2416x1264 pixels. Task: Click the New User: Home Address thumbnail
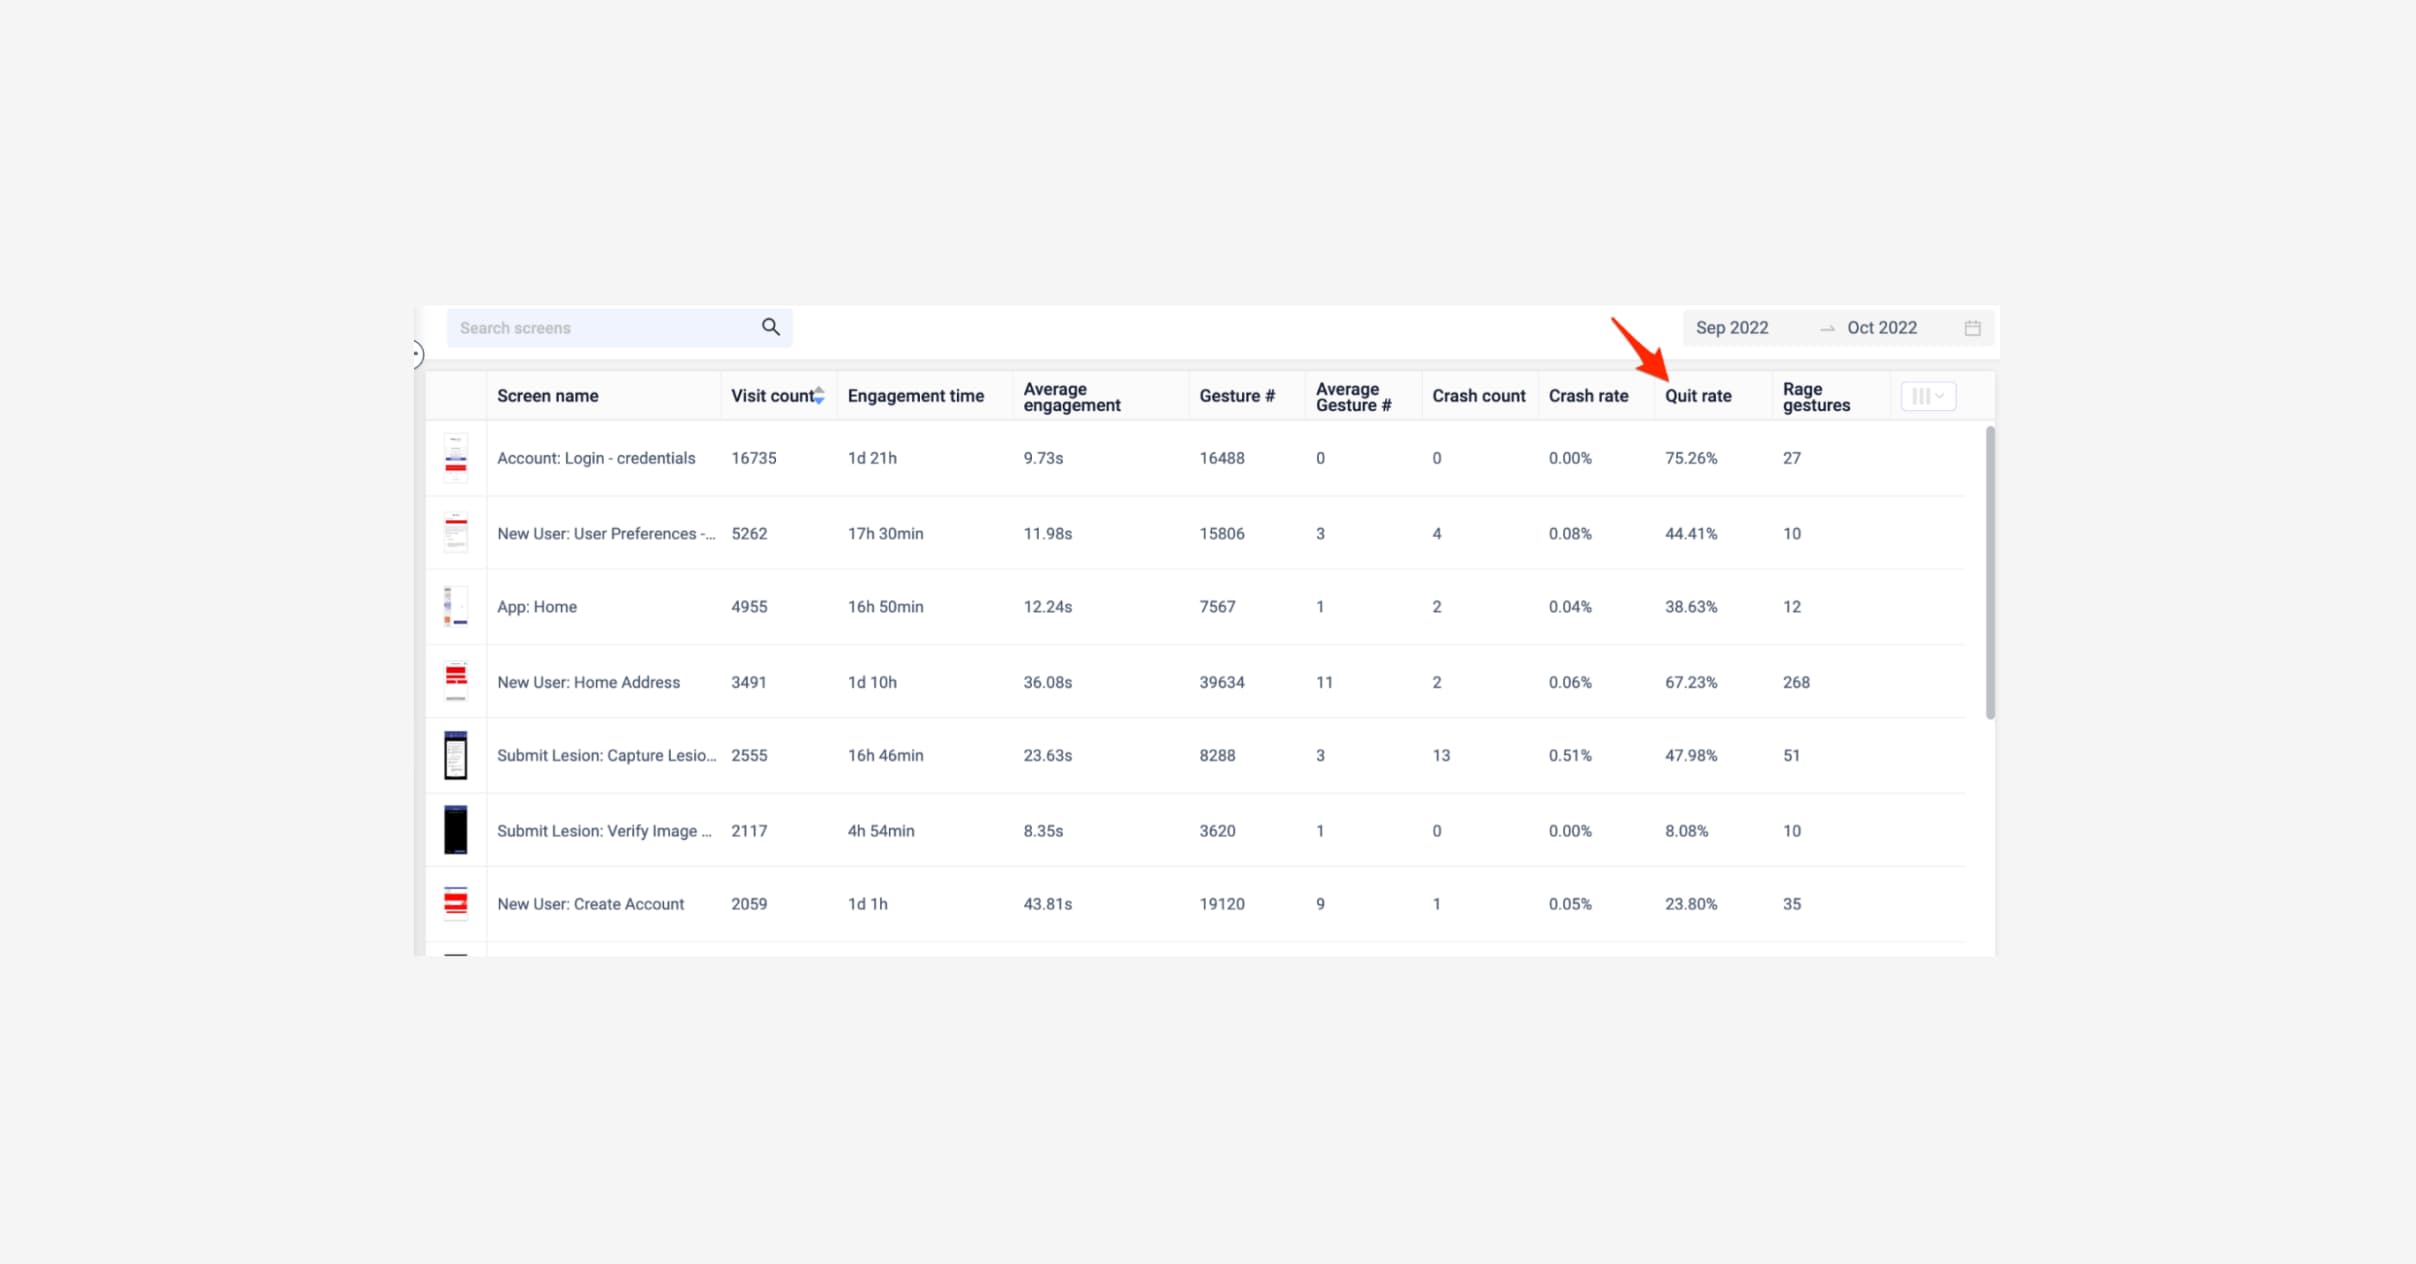456,682
